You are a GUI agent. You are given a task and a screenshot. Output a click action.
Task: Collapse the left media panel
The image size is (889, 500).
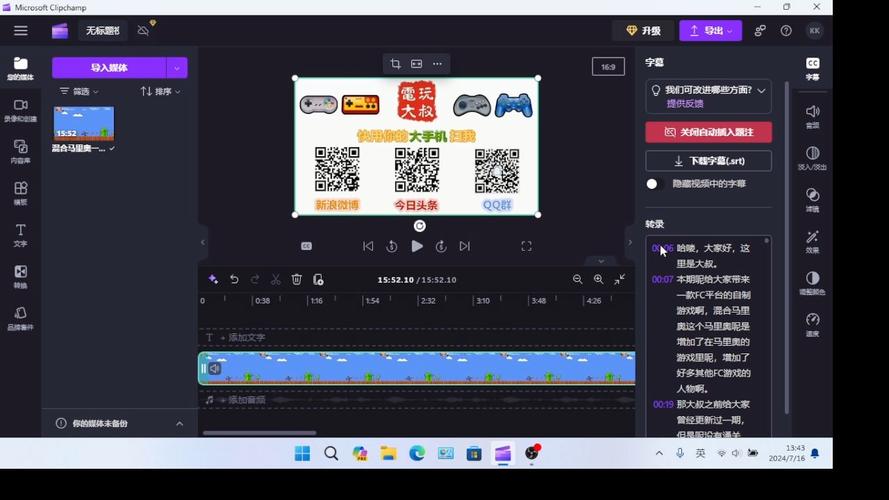pyautogui.click(x=202, y=243)
